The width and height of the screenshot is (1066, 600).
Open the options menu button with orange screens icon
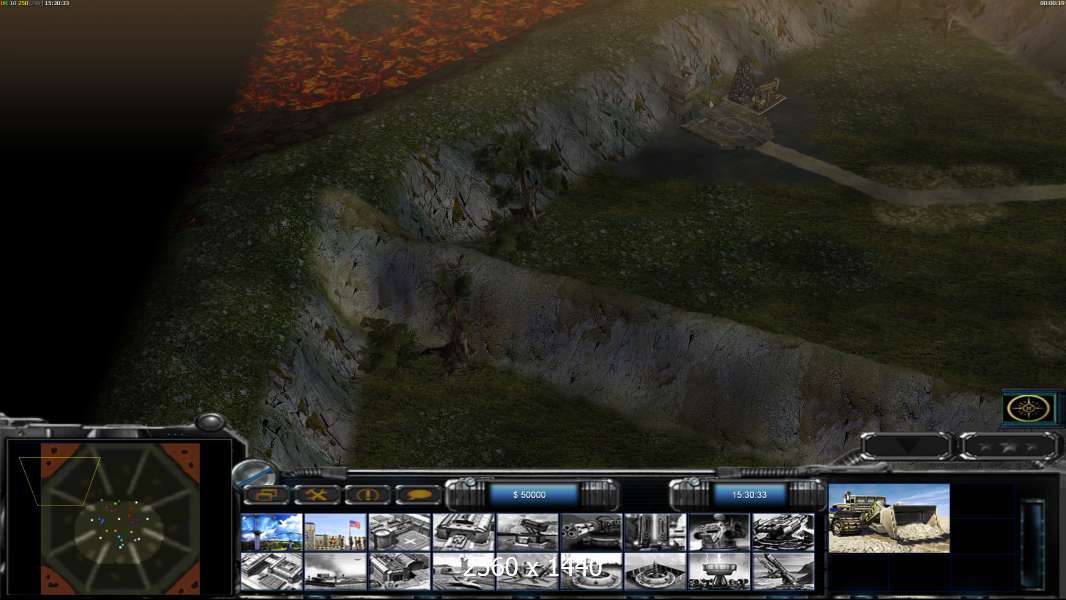[266, 494]
